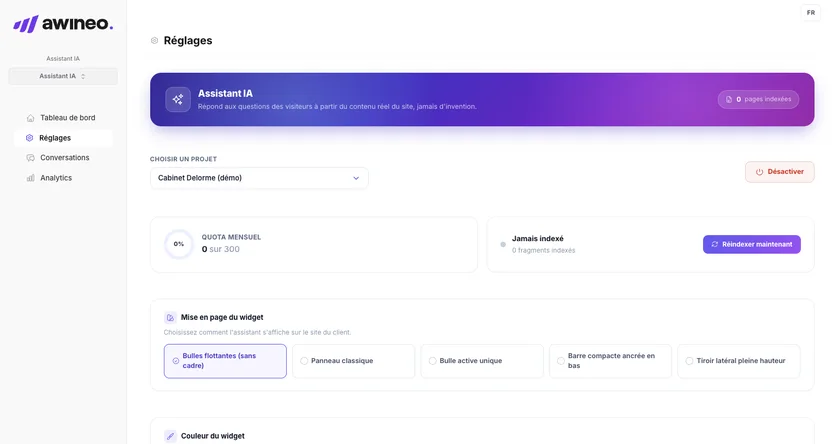The height and width of the screenshot is (444, 832).
Task: Click the Assistant IA banner title
Action: [225, 93]
